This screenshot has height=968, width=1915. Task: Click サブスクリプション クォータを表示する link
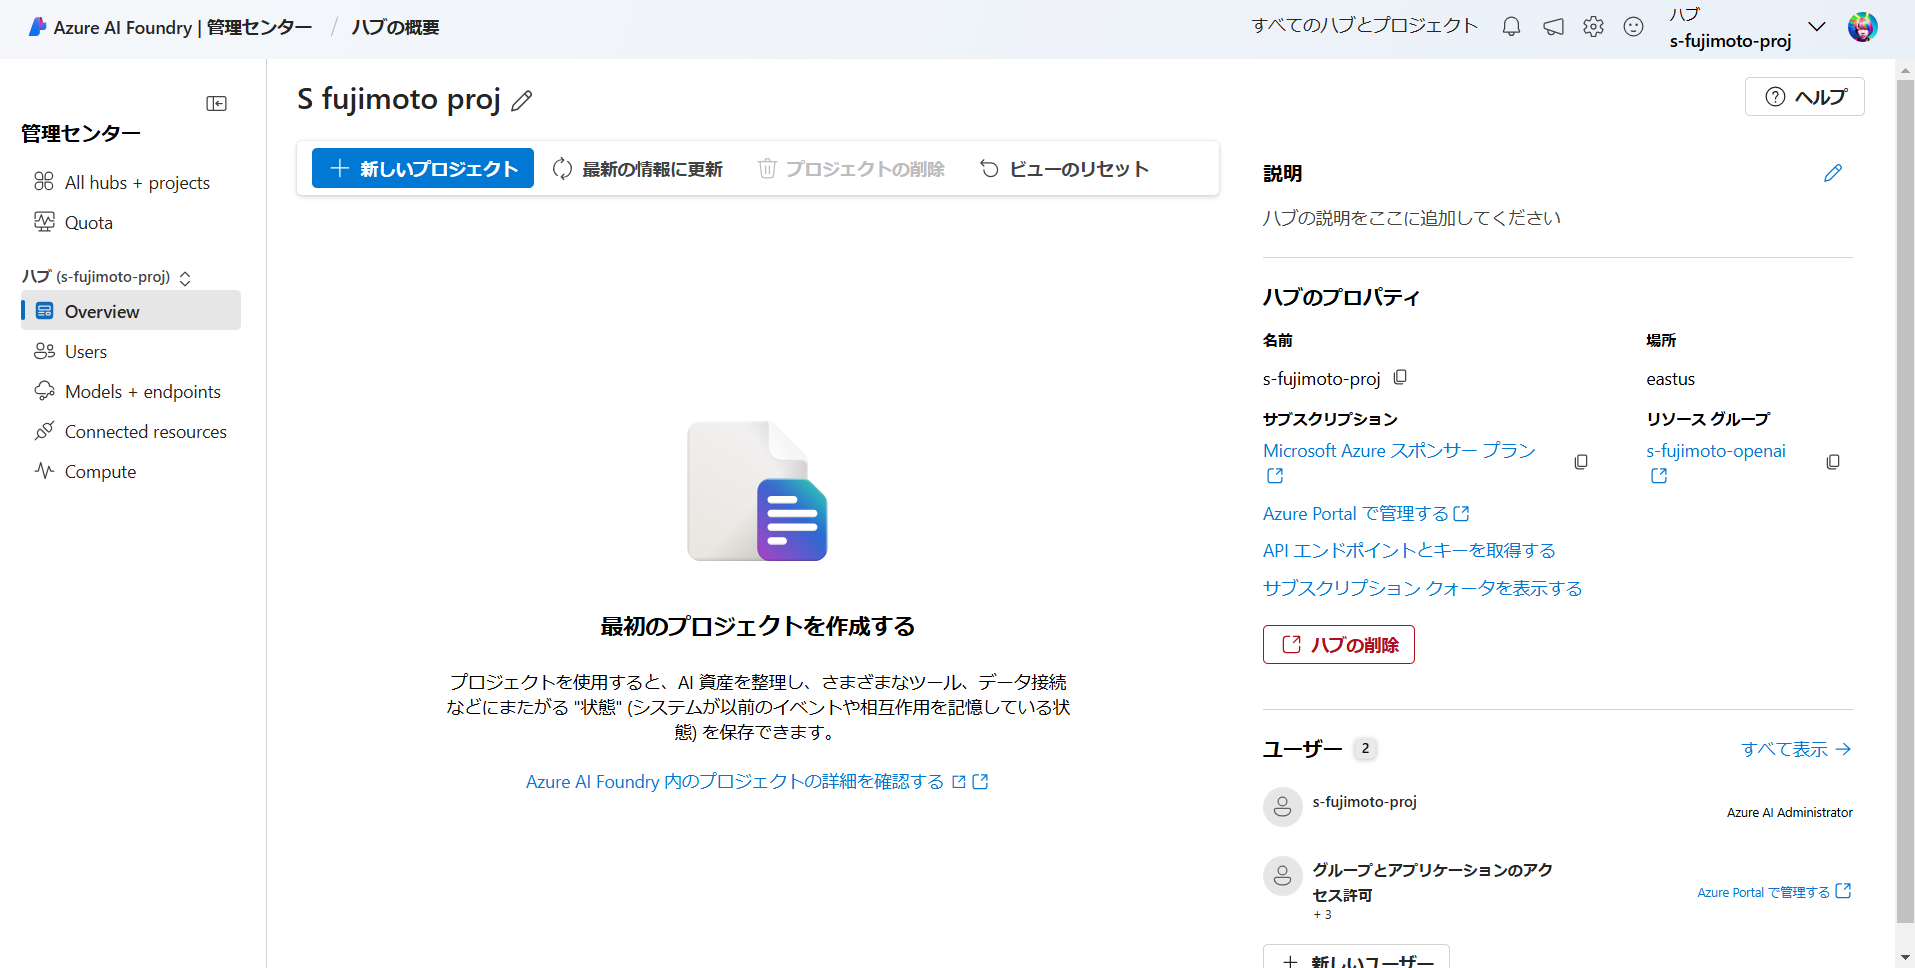pos(1422,589)
